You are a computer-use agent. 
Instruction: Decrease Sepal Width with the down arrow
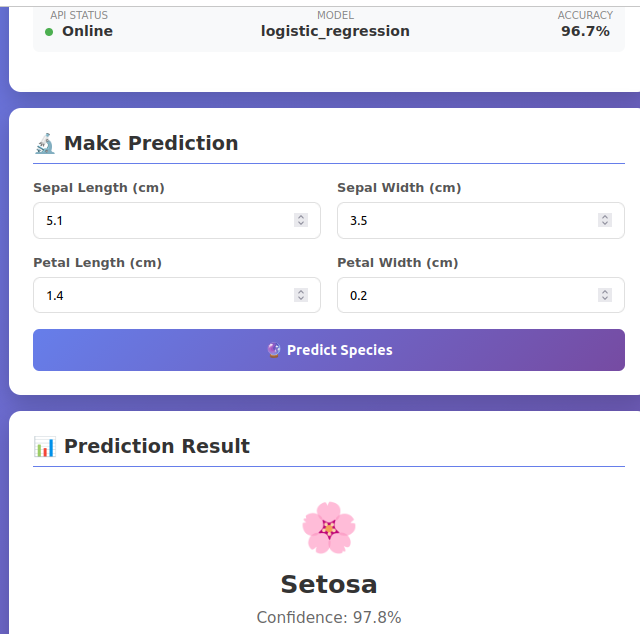click(x=605, y=224)
